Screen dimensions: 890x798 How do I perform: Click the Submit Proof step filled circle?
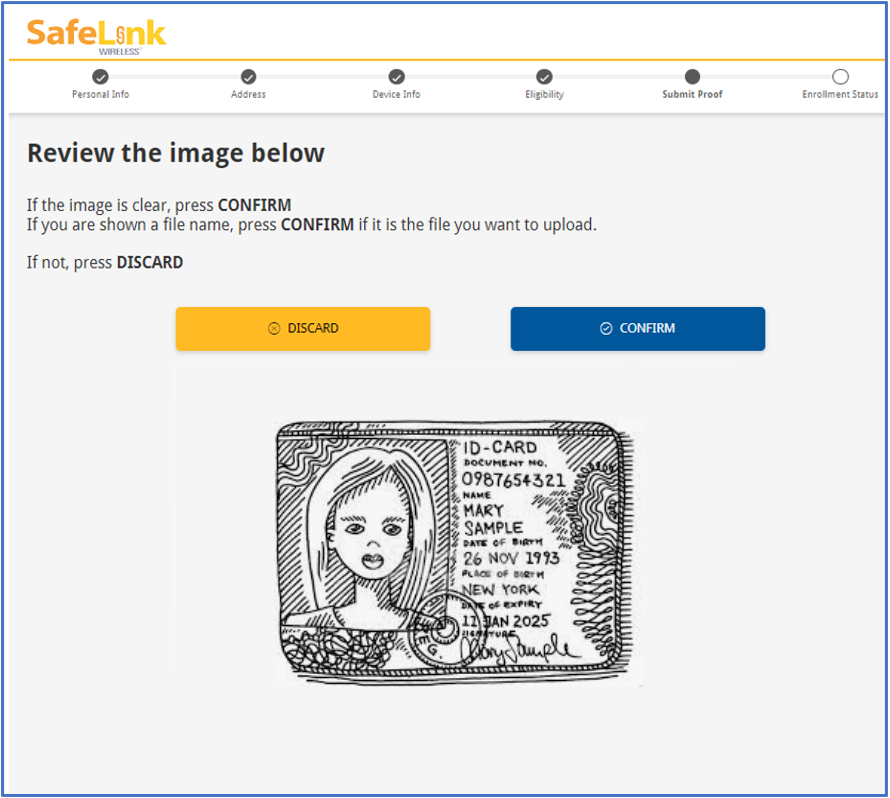(x=692, y=77)
